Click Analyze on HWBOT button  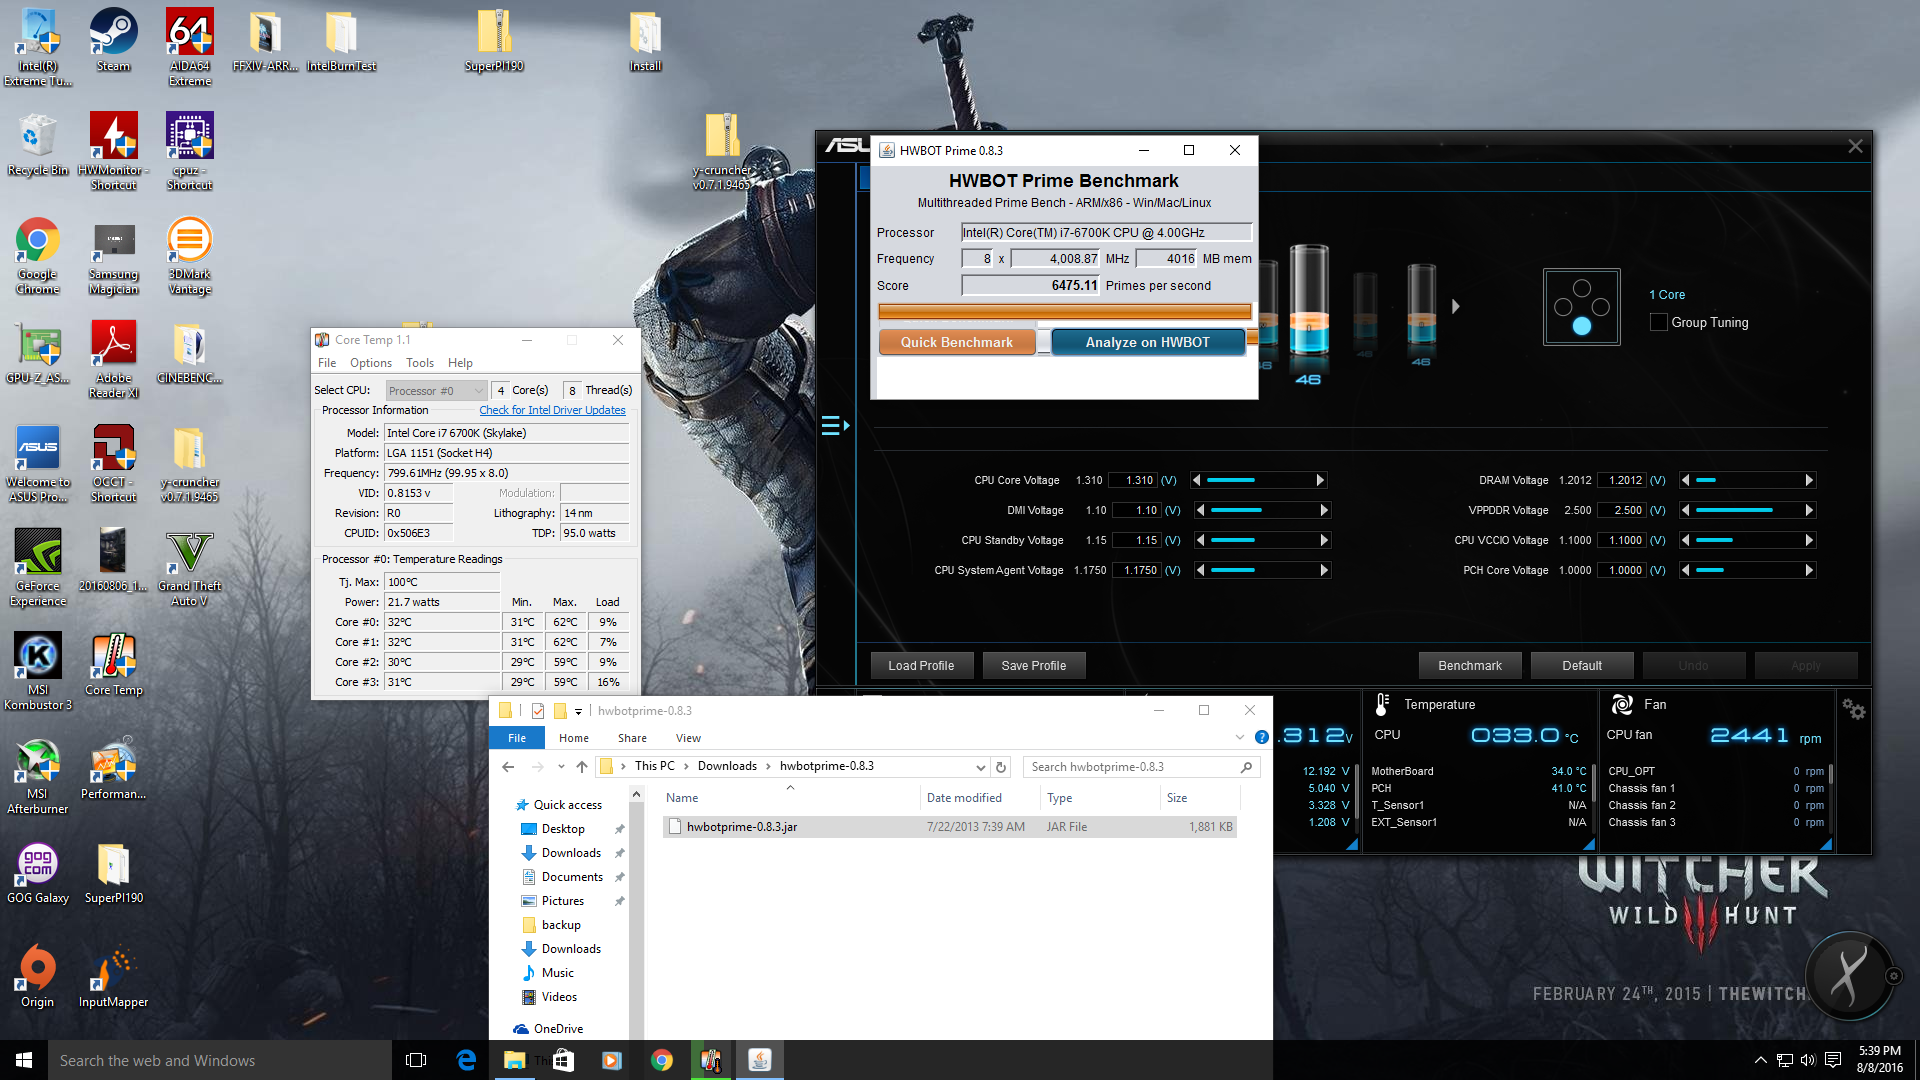tap(1148, 342)
